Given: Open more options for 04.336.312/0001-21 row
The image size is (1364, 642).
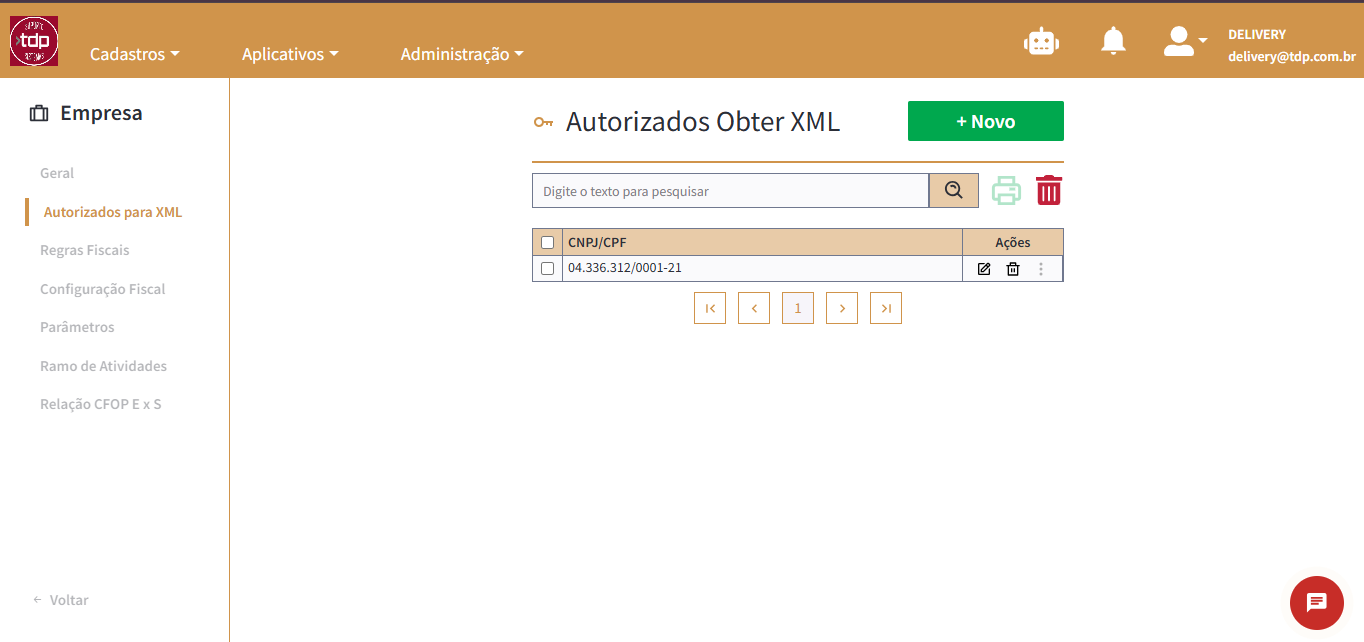Looking at the screenshot, I should 1041,269.
